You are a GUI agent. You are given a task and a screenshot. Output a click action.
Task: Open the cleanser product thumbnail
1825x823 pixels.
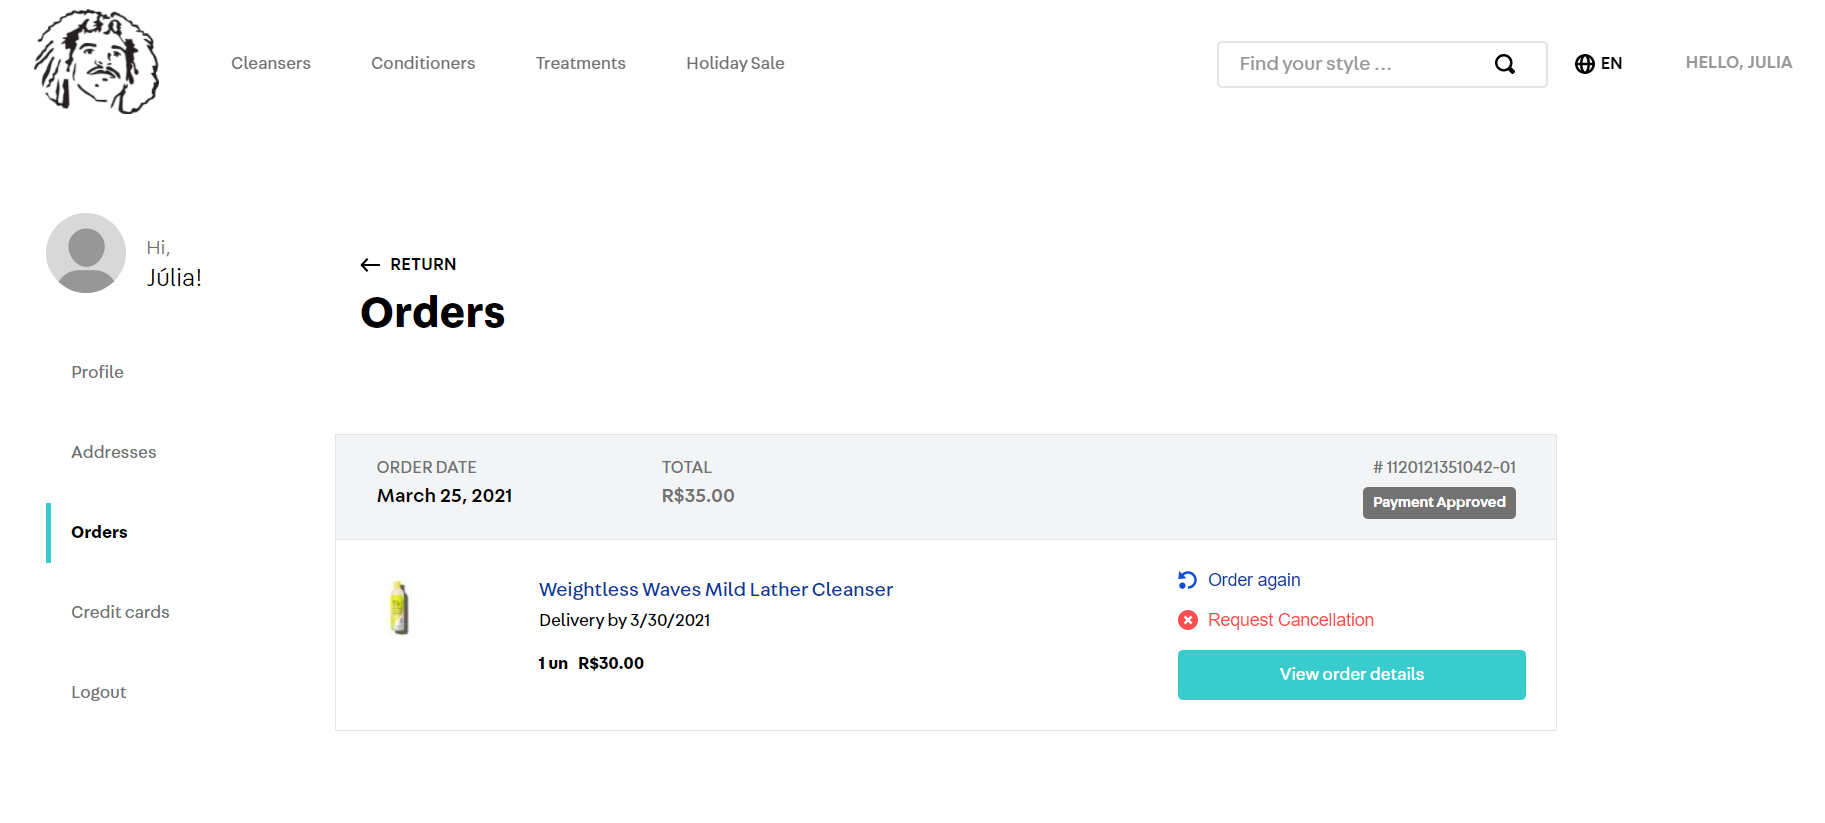[x=399, y=608]
